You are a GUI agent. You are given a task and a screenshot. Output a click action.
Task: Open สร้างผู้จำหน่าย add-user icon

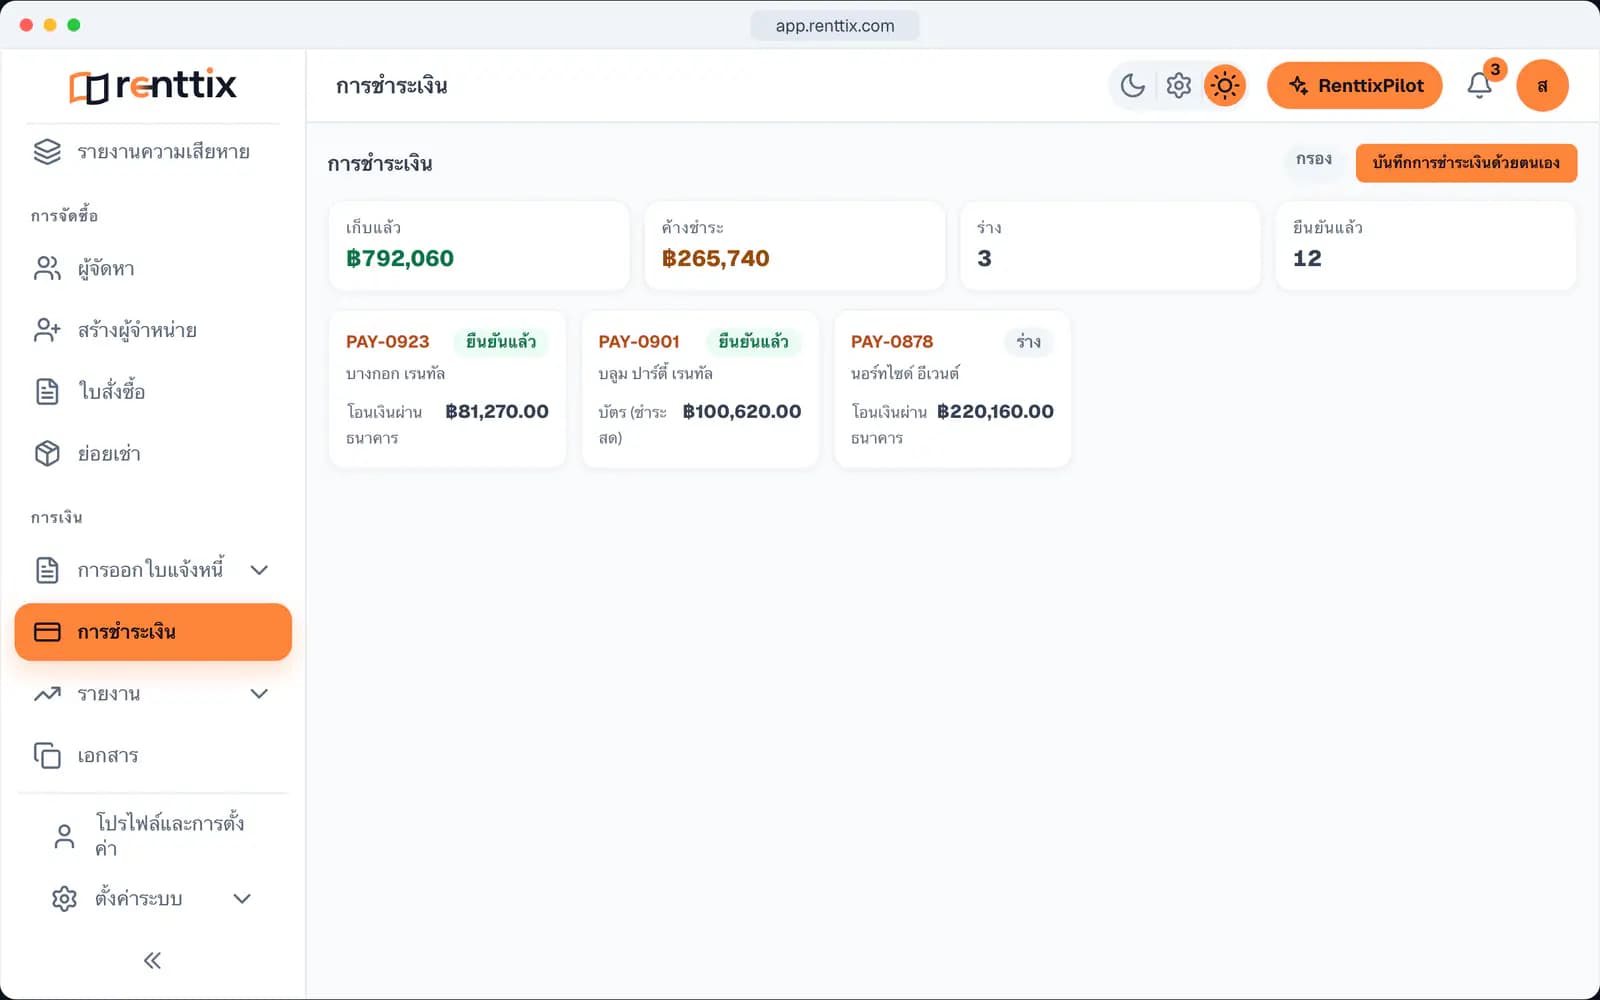click(x=47, y=330)
